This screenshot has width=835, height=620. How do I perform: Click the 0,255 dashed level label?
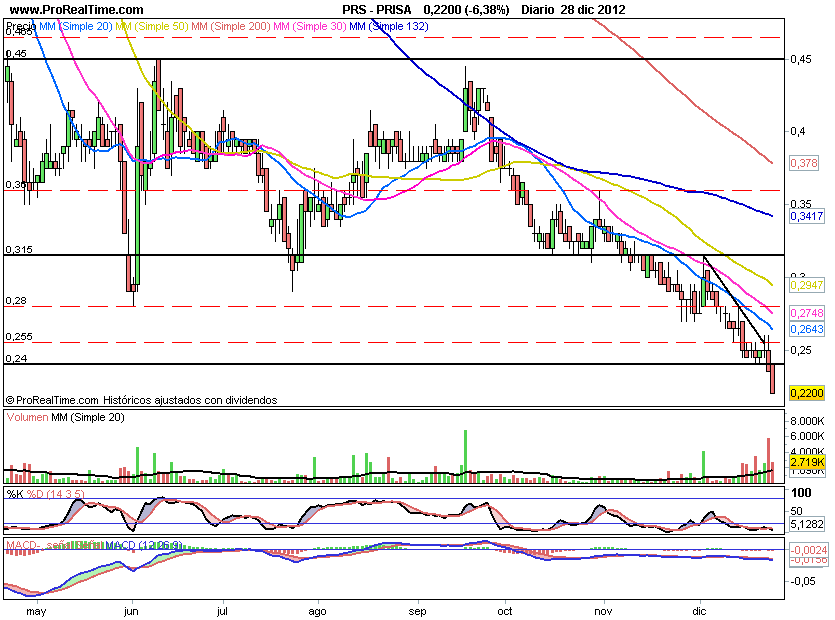pos(19,337)
